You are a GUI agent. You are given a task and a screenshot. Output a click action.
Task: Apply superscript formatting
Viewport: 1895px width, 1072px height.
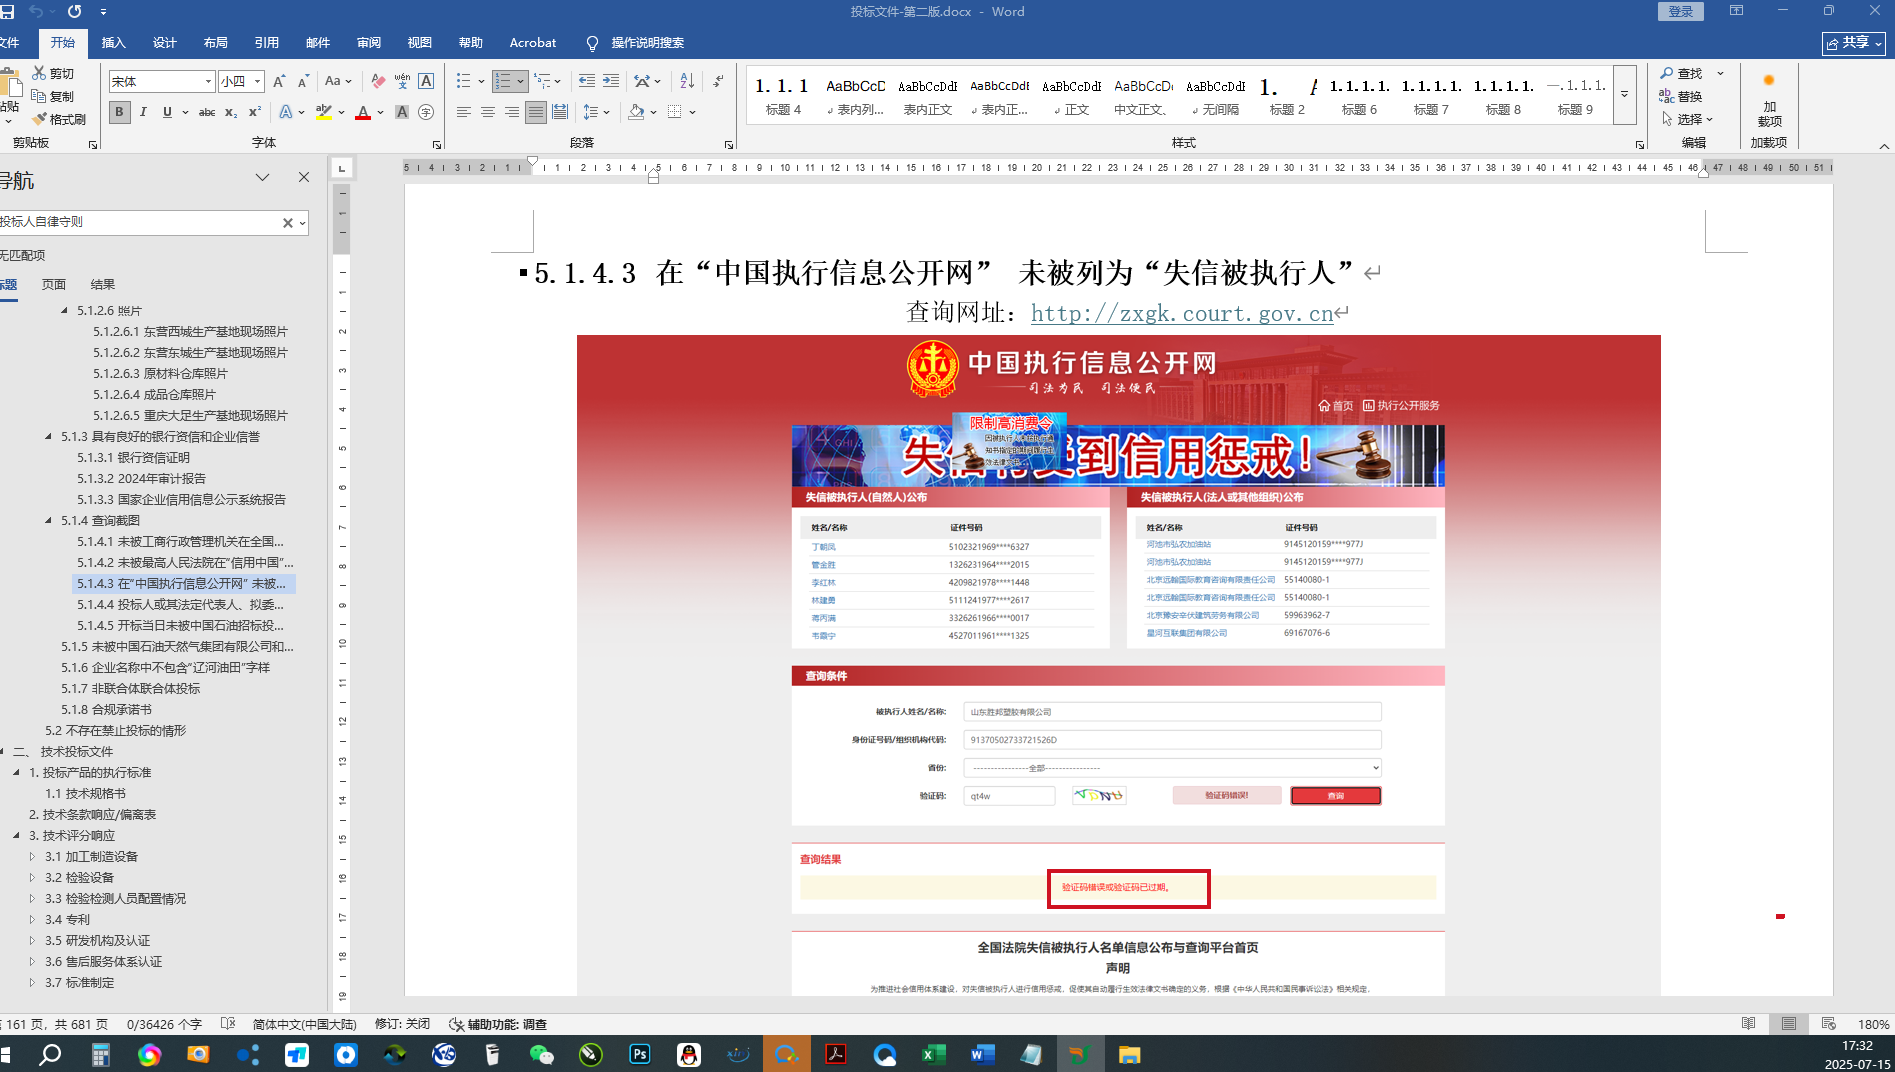pos(255,112)
